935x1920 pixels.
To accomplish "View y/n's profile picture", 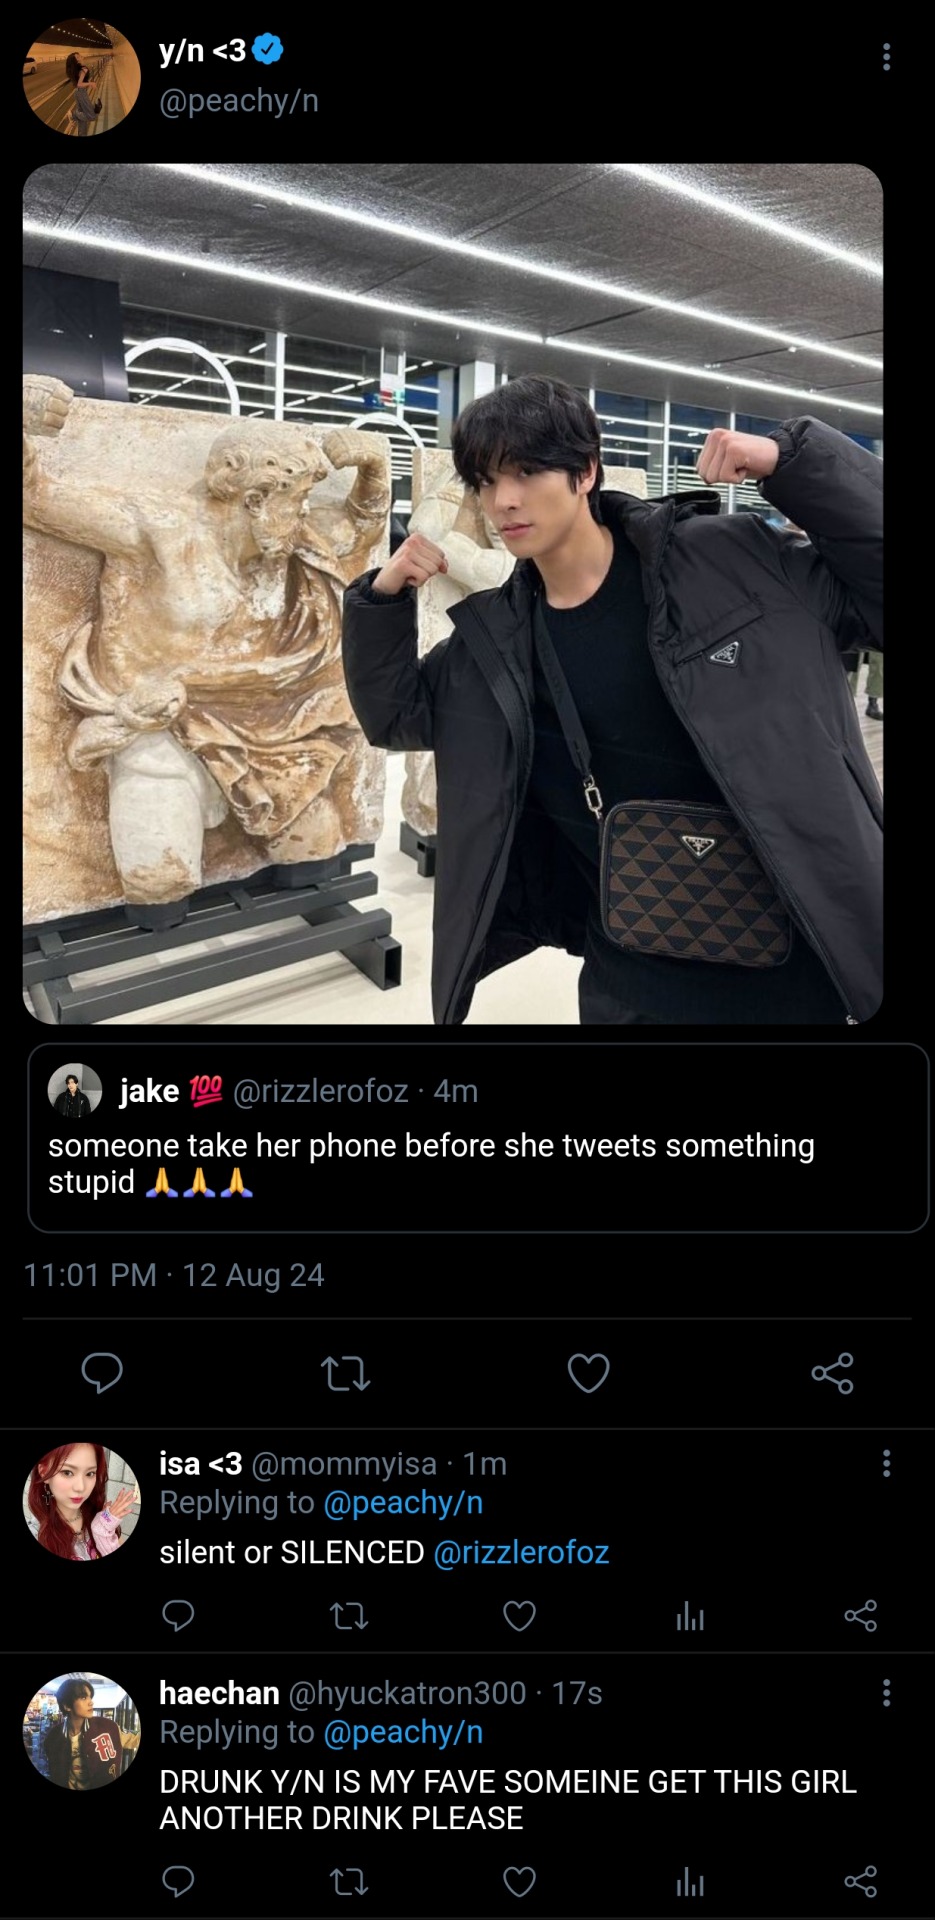I will click(x=81, y=76).
